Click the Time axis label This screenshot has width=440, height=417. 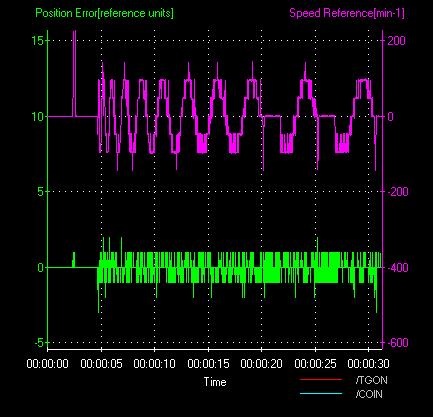pyautogui.click(x=215, y=382)
